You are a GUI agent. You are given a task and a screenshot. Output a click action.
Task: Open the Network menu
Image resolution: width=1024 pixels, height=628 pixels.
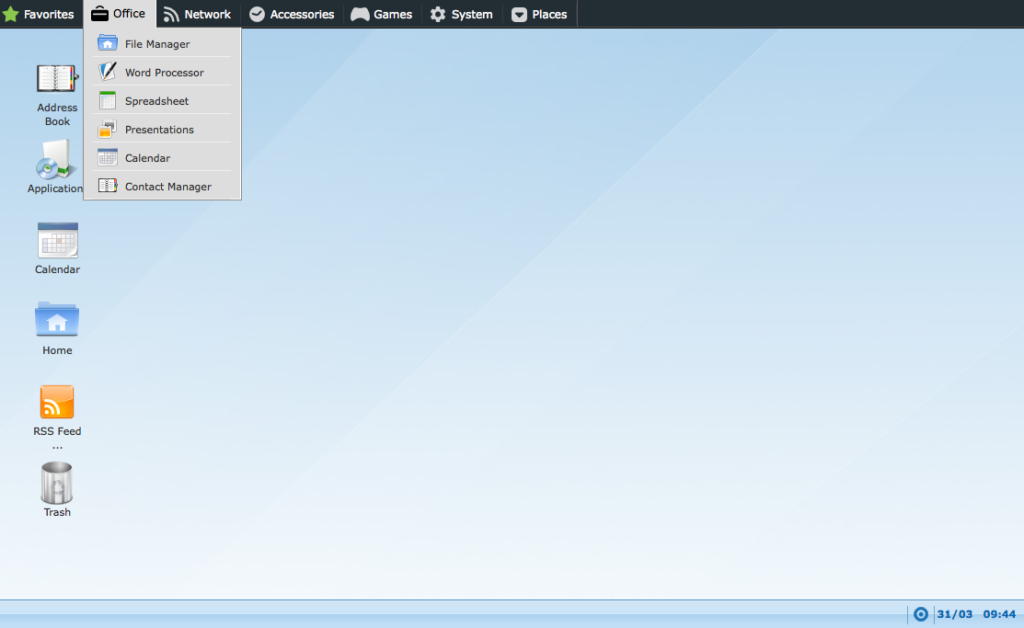click(197, 14)
